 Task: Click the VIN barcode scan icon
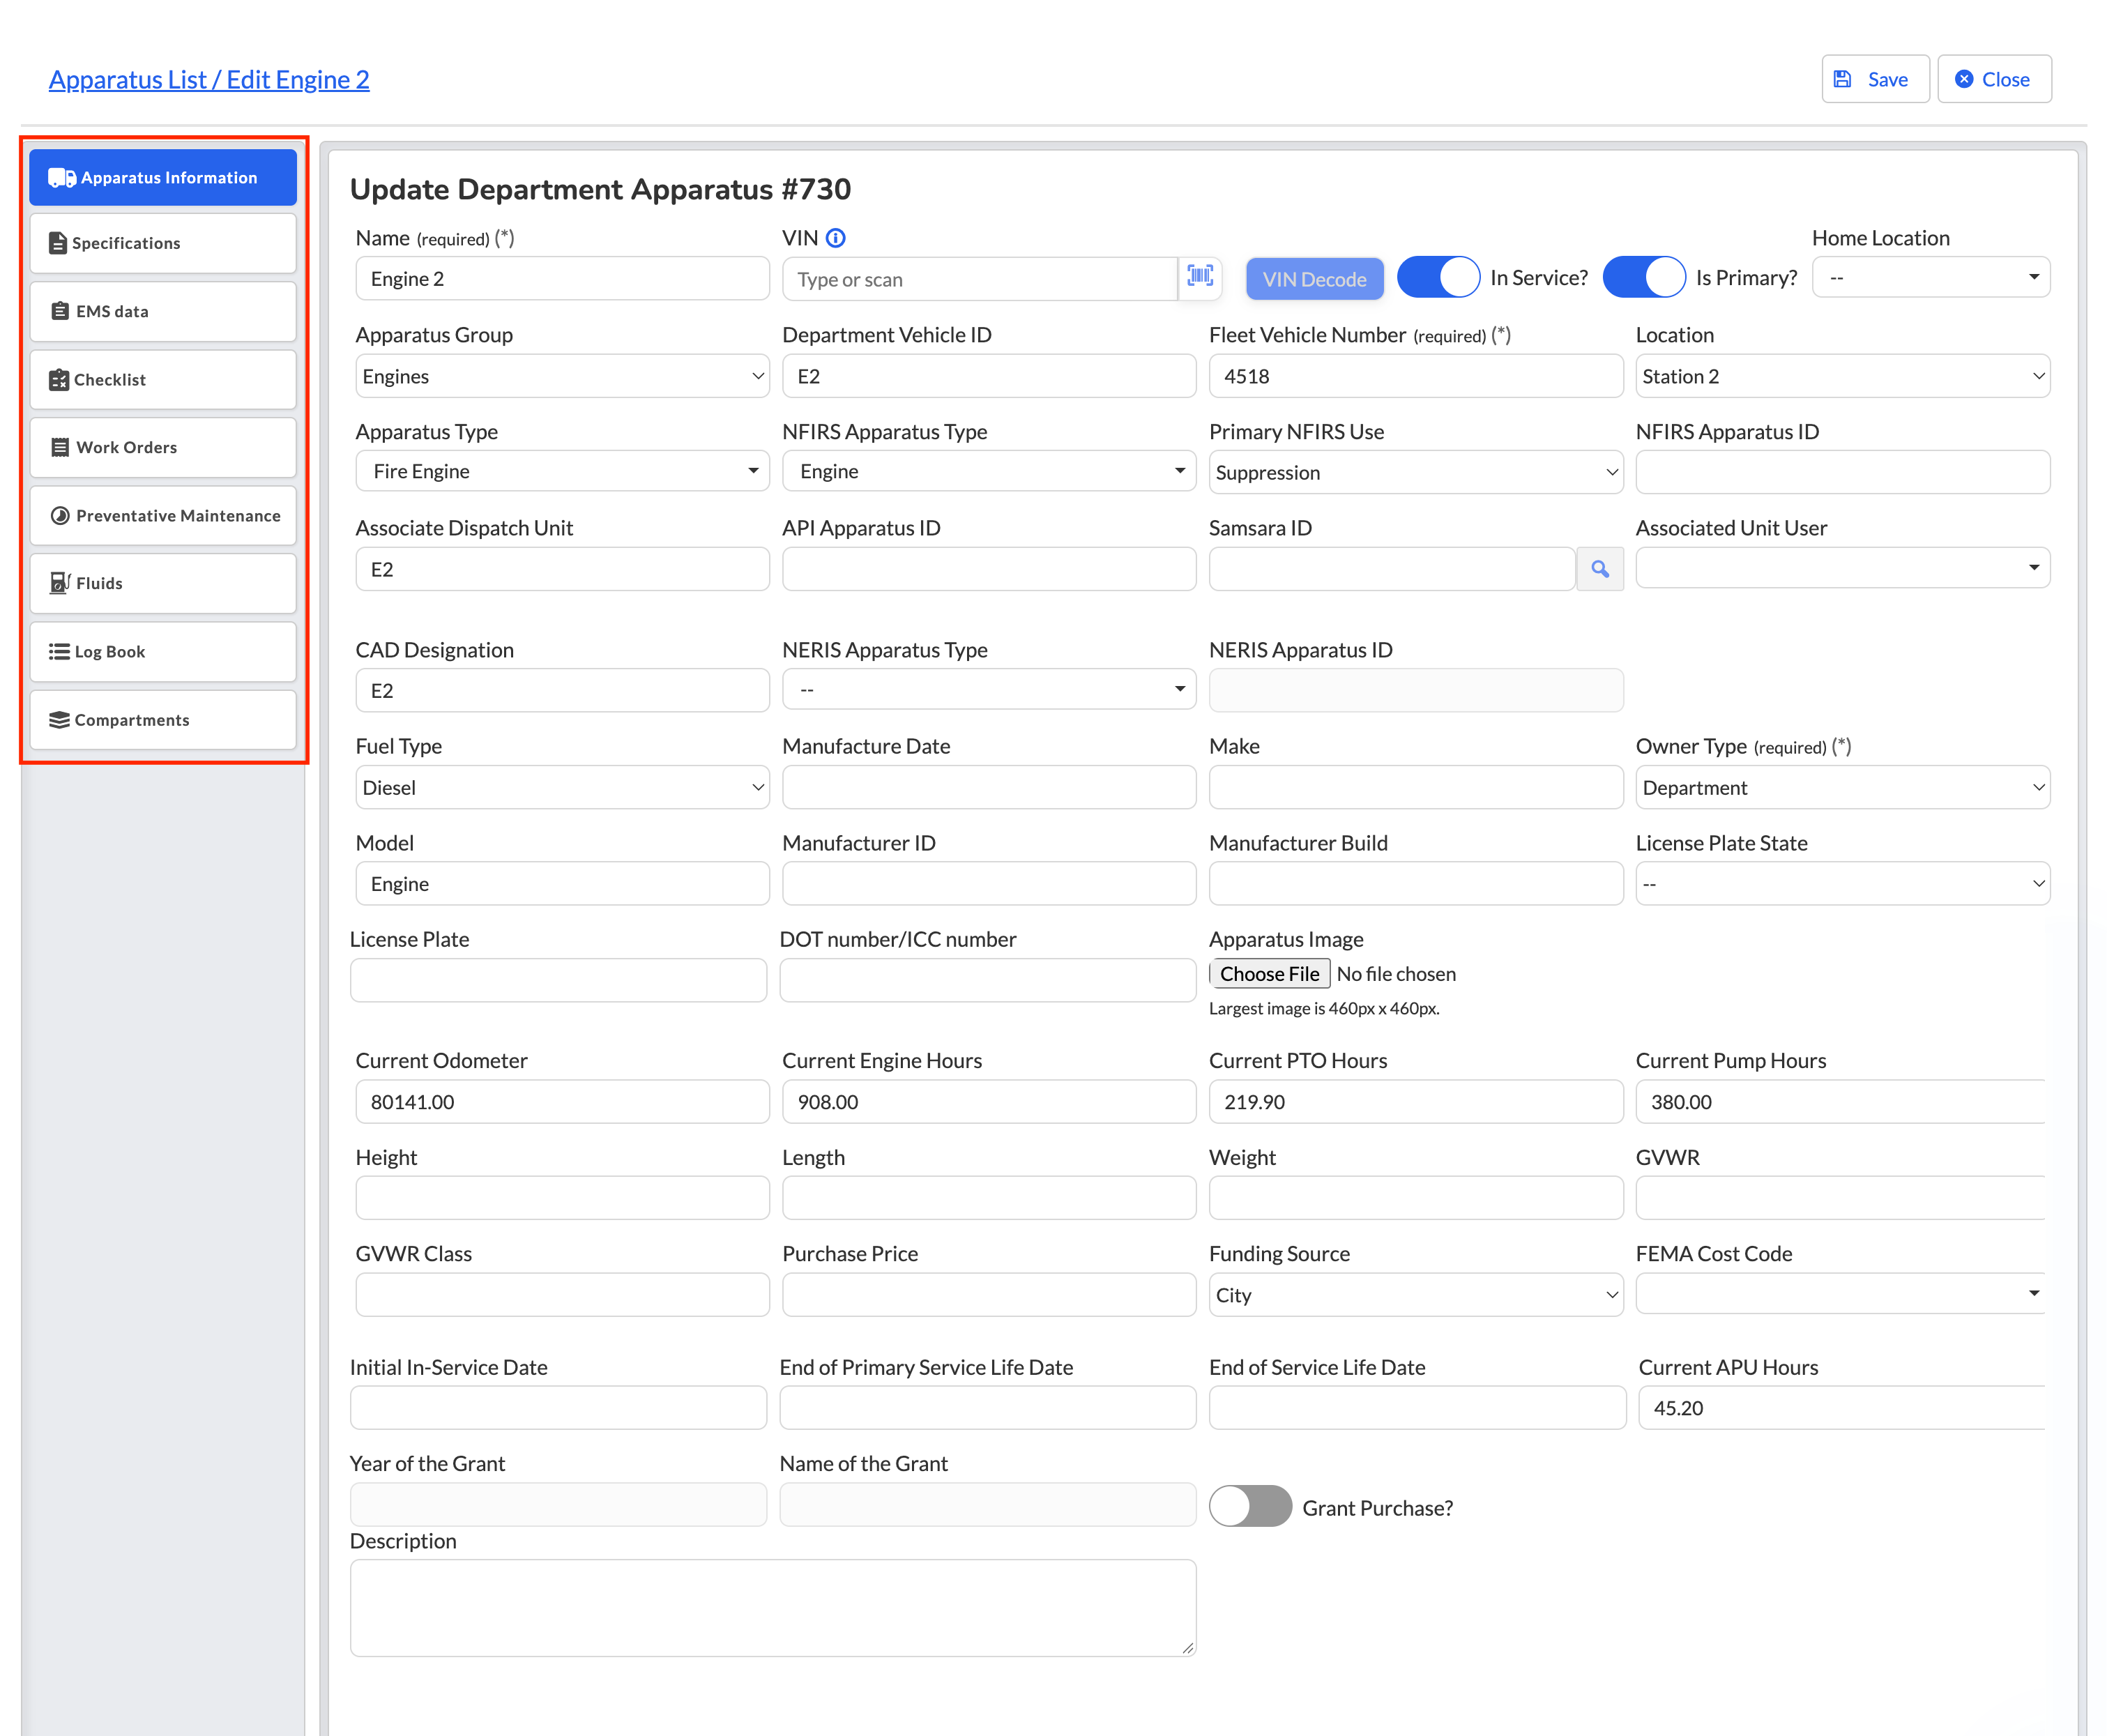[x=1199, y=277]
